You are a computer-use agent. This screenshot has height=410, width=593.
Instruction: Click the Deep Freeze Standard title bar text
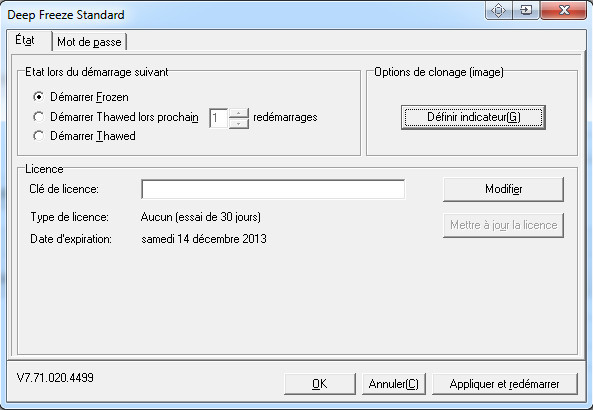(66, 15)
